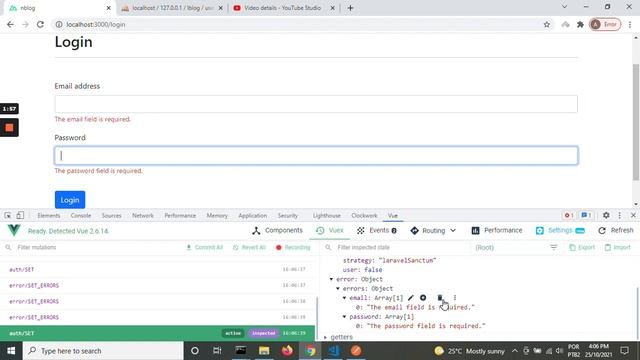640x360 pixels.
Task: Click the browser back arrow
Action: coord(10,24)
